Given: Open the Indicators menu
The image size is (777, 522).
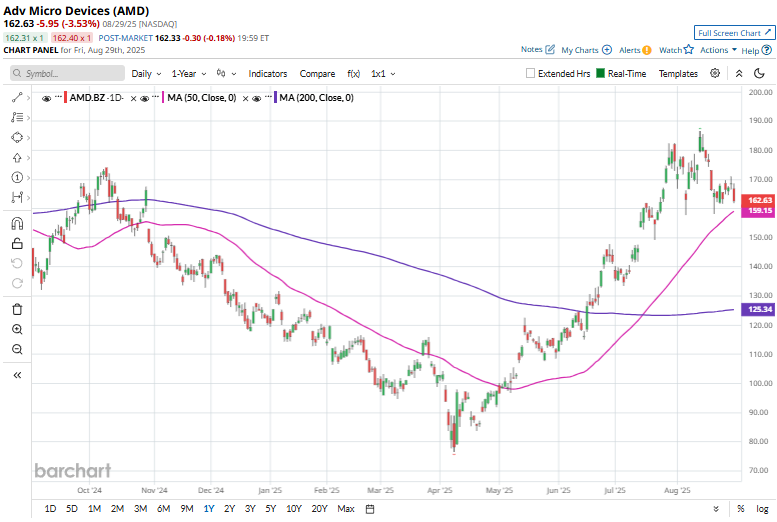Looking at the screenshot, I should [268, 73].
